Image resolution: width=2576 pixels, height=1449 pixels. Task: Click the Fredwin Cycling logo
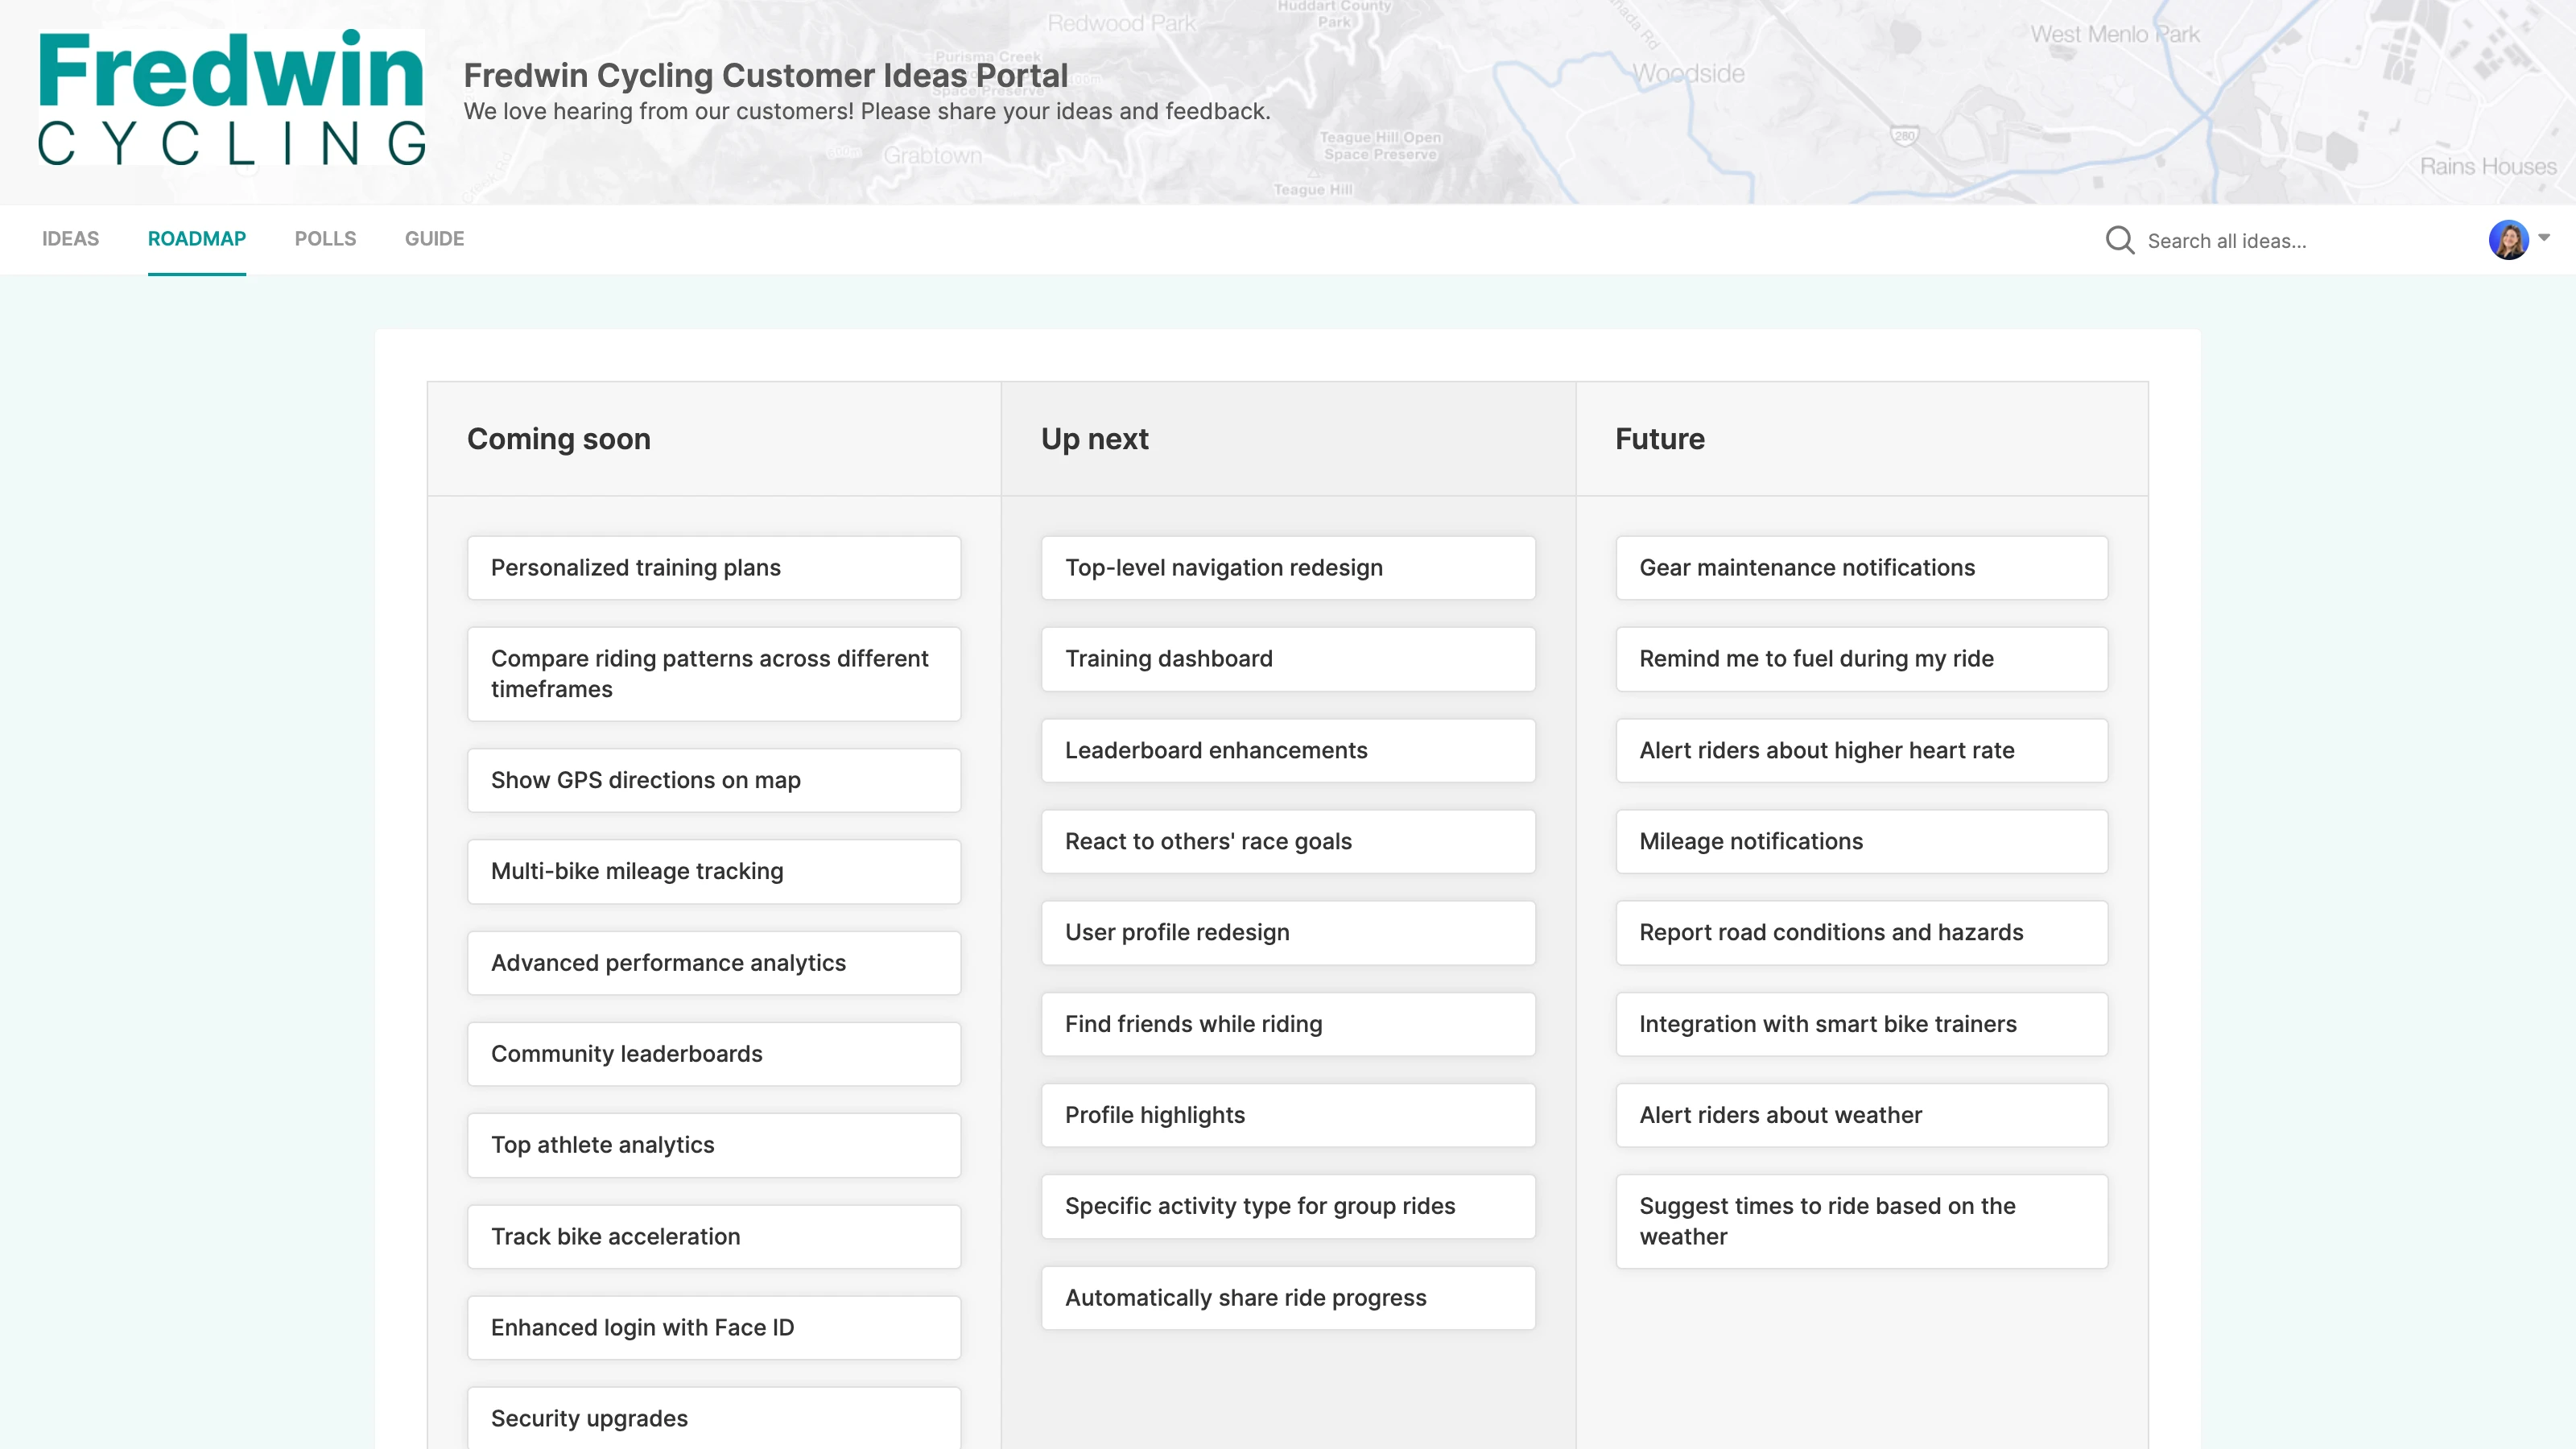click(x=232, y=97)
